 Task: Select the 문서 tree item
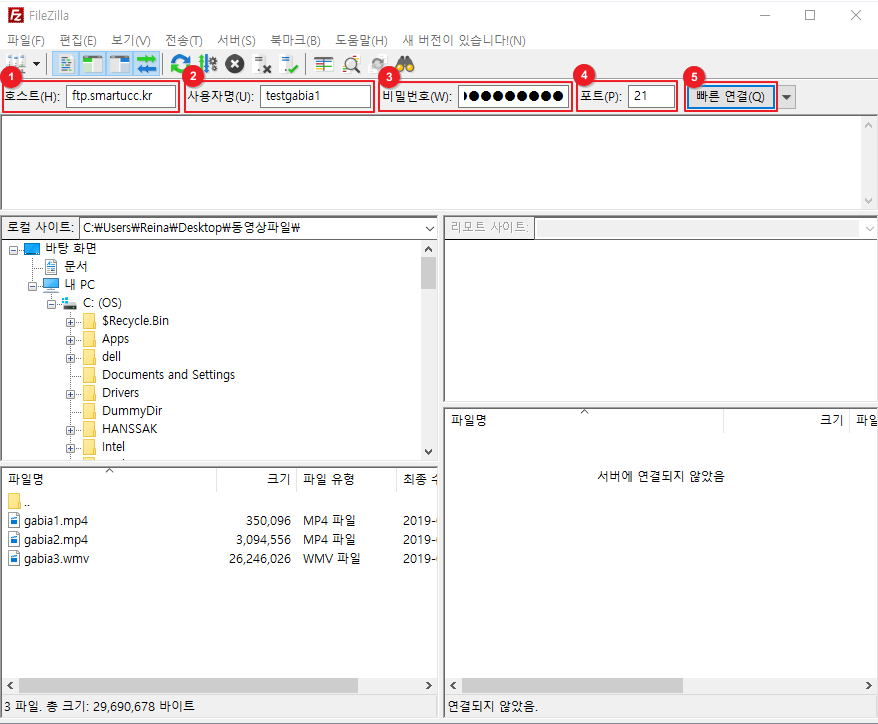point(76,267)
